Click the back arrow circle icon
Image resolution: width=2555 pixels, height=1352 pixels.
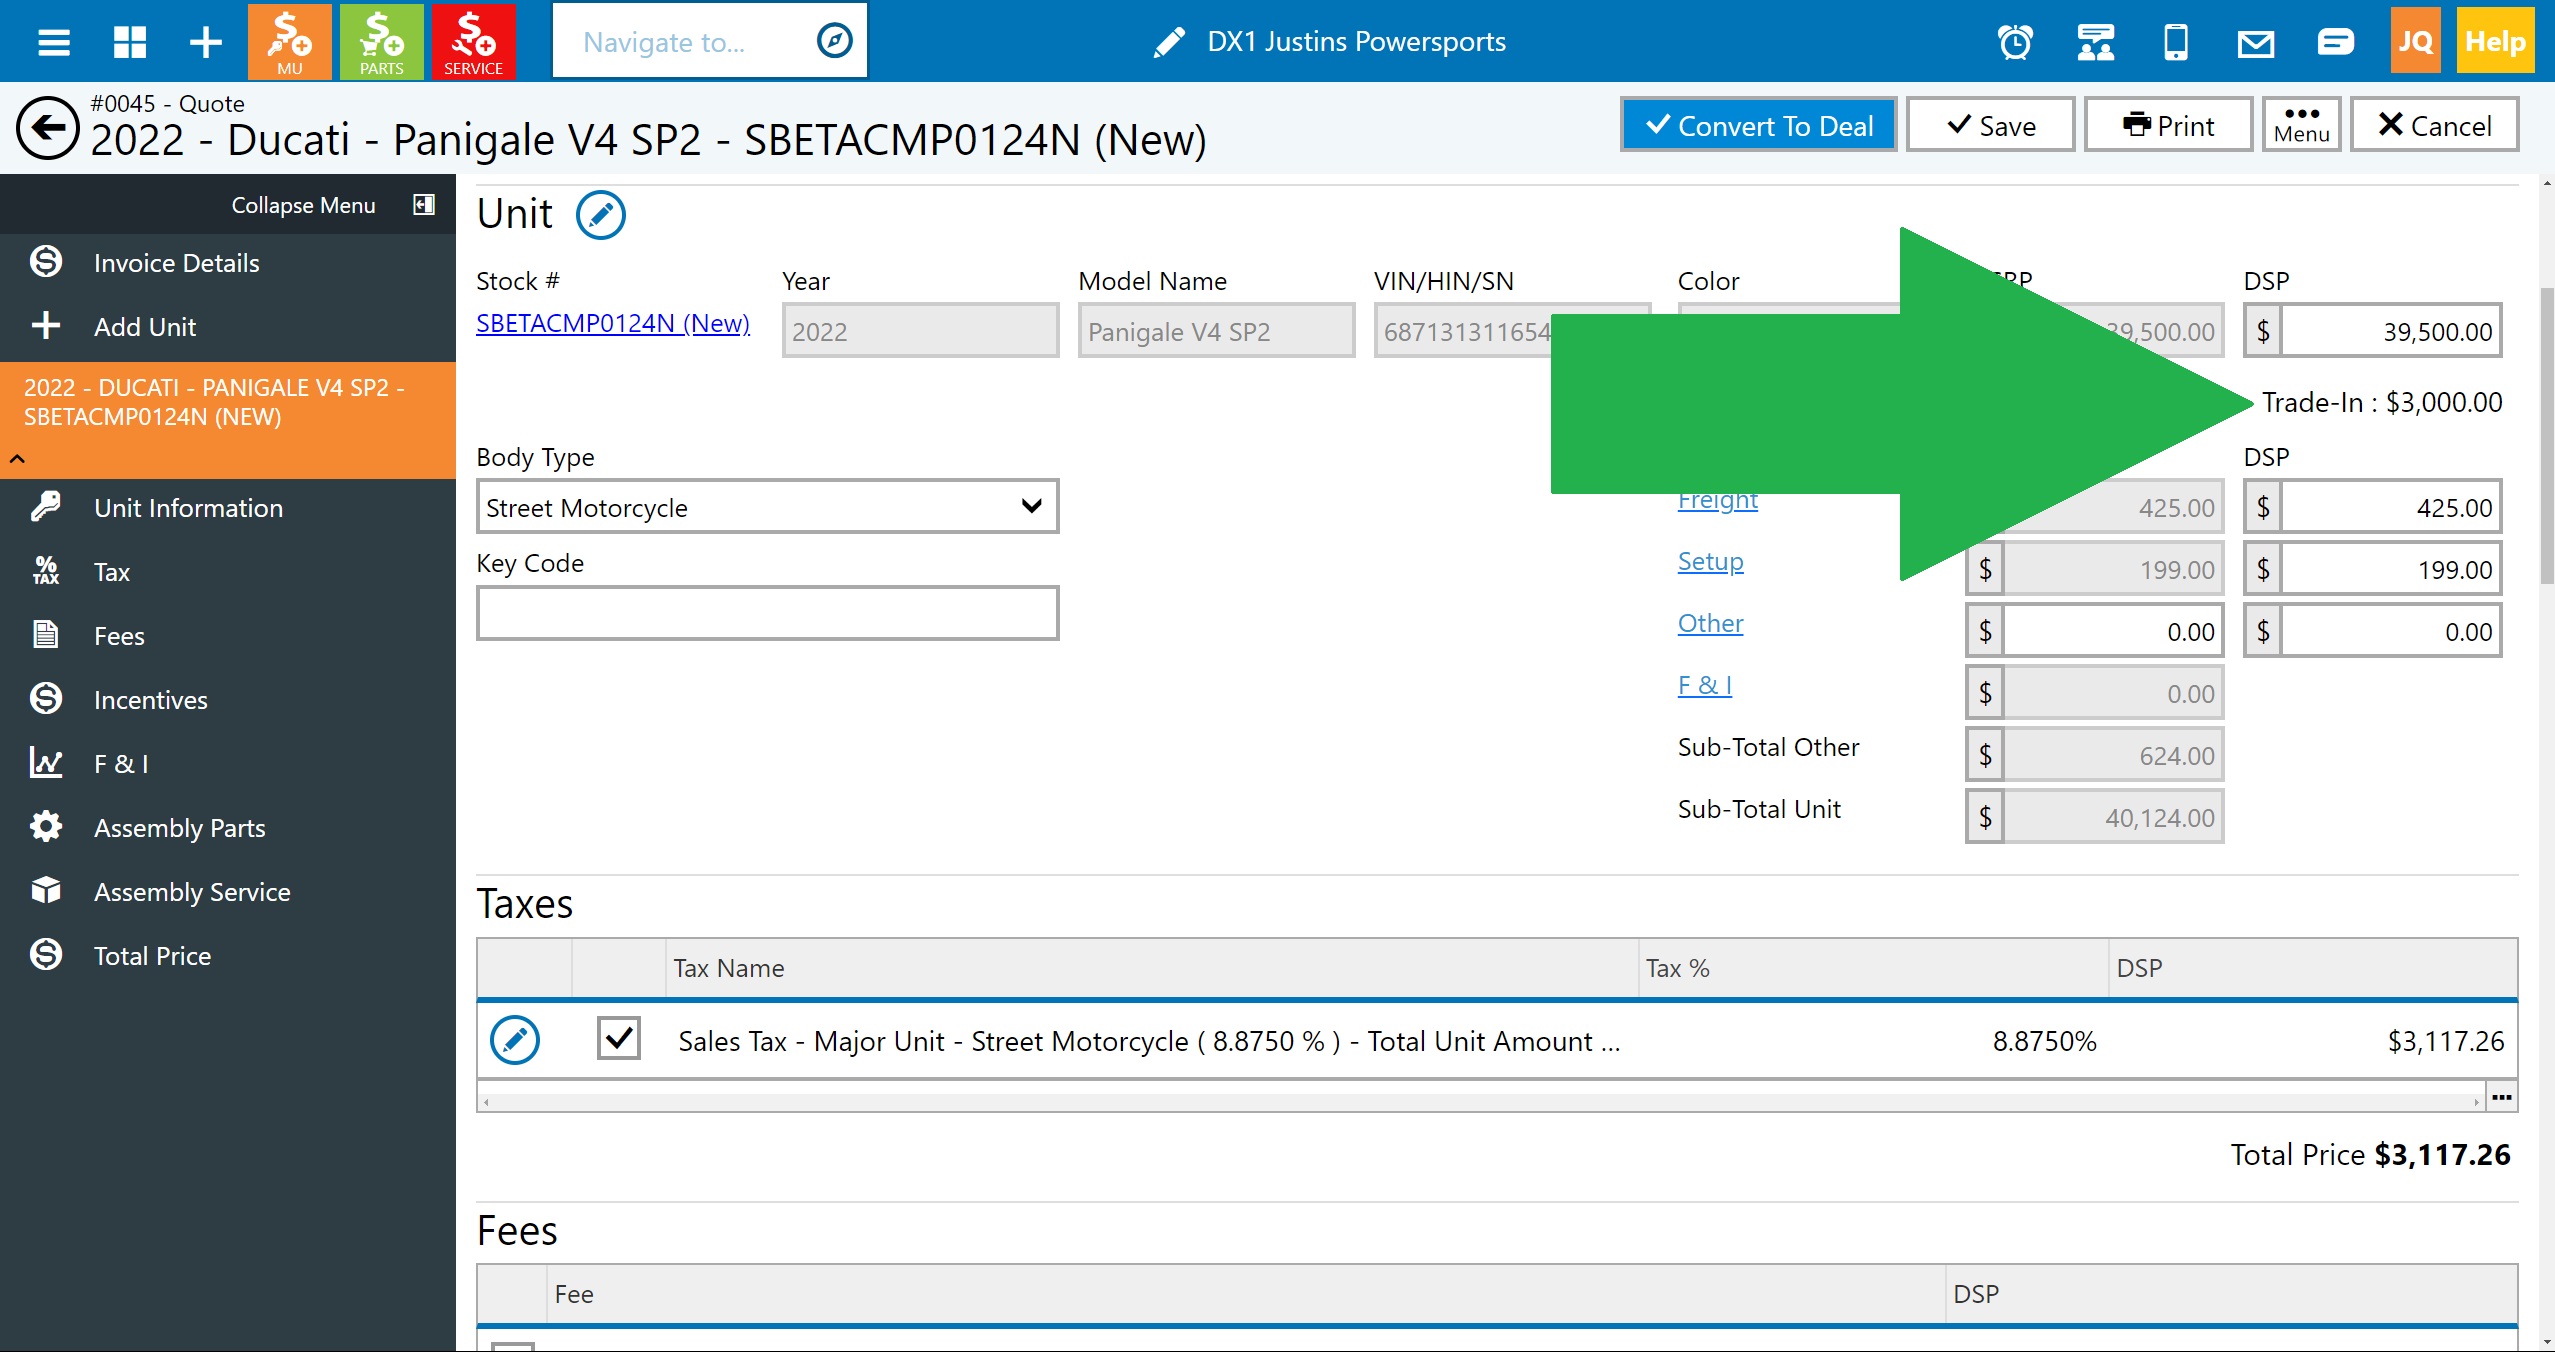coord(47,128)
